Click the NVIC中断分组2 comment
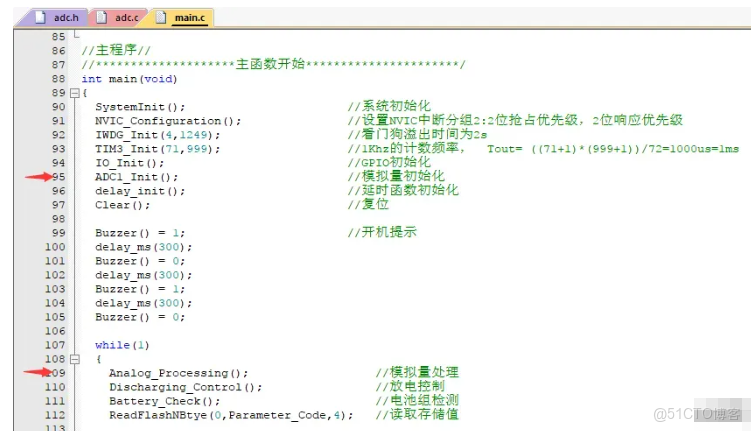This screenshot has width=751, height=431. pyautogui.click(x=515, y=120)
